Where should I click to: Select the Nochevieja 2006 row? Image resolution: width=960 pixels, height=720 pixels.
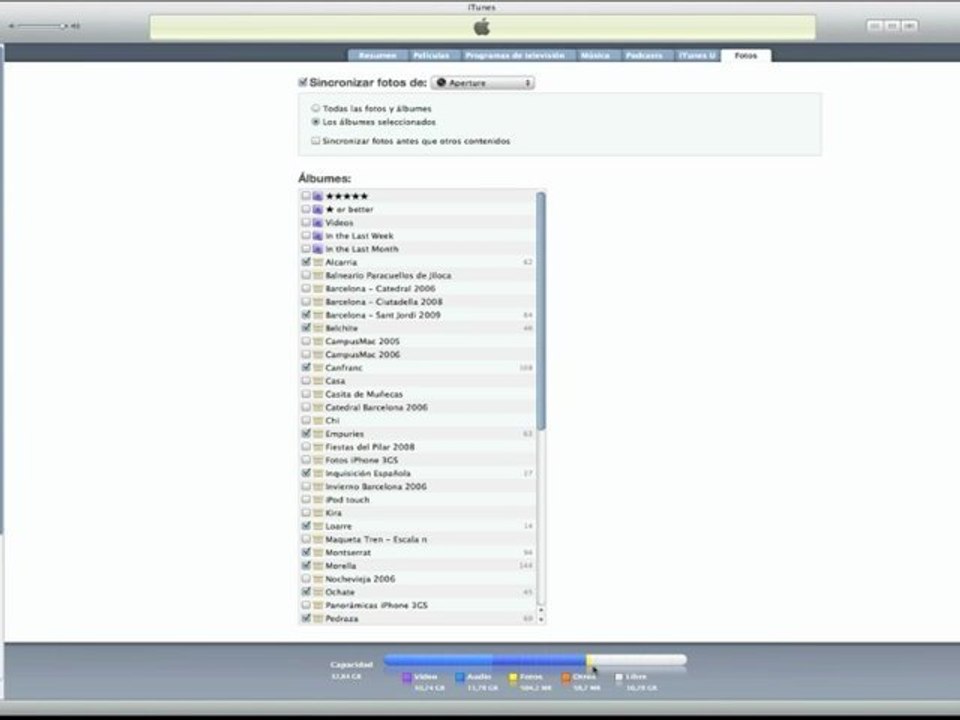click(x=418, y=579)
